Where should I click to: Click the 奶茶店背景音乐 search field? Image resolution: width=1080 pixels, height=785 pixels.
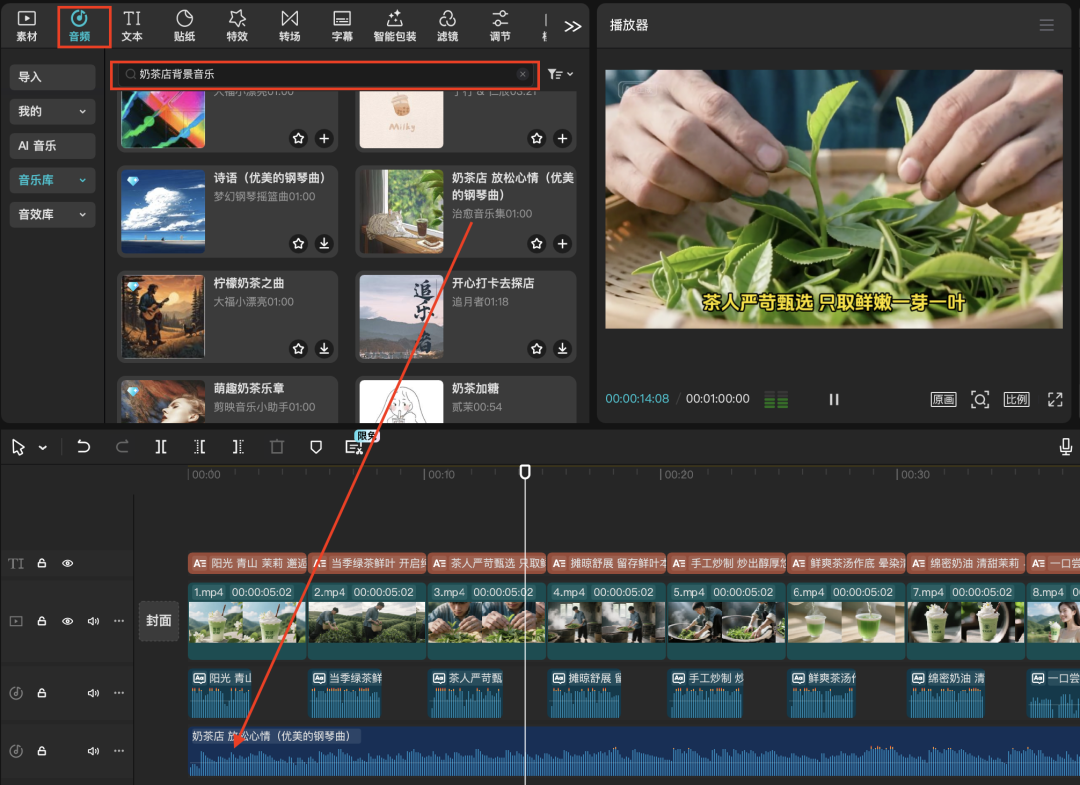320,74
